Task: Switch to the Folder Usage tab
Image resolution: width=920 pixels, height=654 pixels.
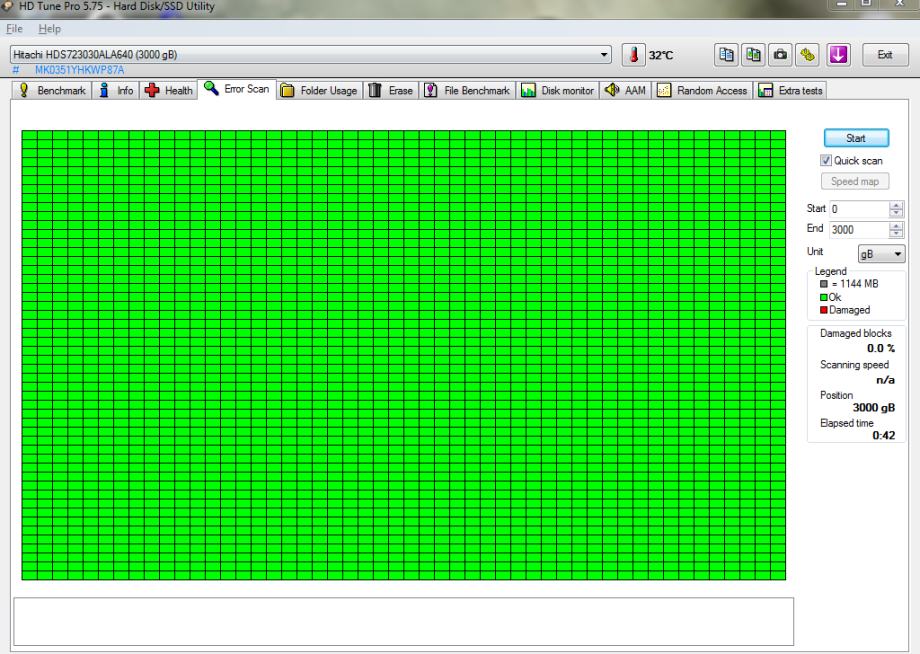Action: point(319,90)
